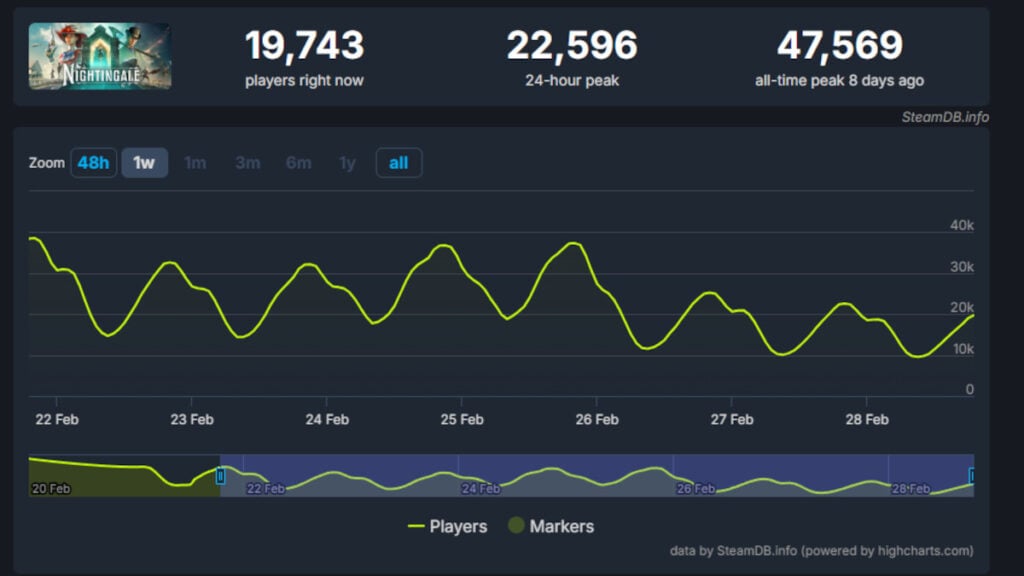Image resolution: width=1024 pixels, height=576 pixels.
Task: Select the 48h zoom preset
Action: [93, 162]
